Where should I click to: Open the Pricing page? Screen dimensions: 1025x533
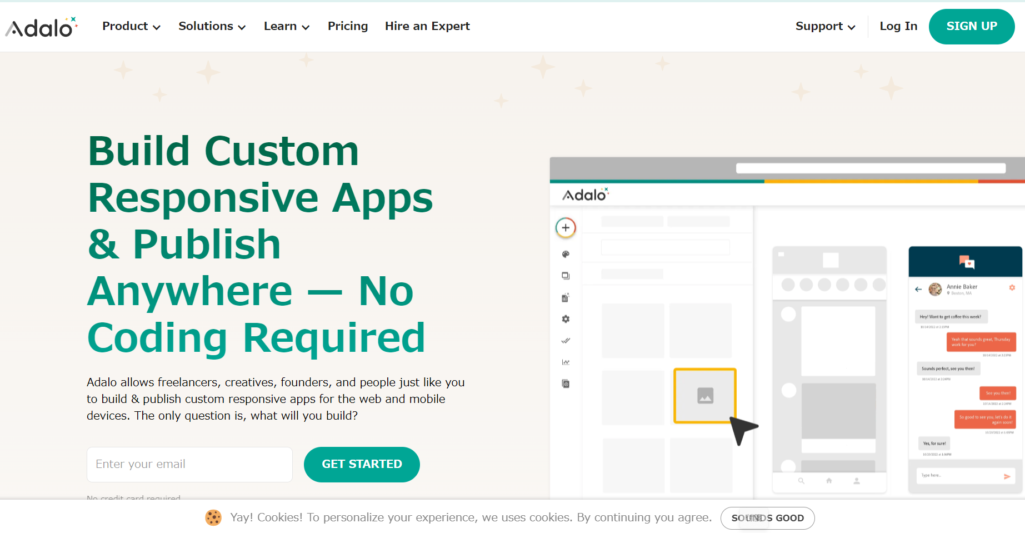tap(348, 26)
